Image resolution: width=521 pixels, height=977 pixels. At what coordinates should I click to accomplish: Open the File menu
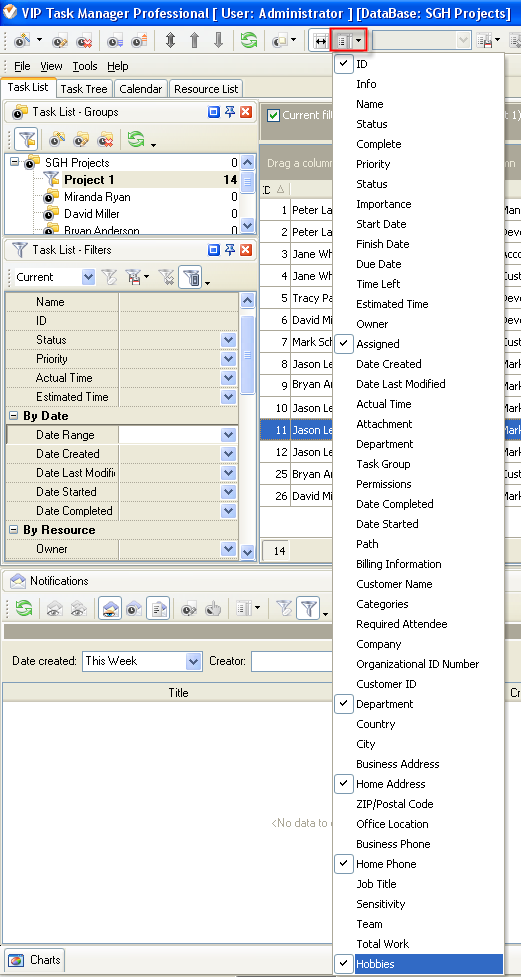(22, 66)
